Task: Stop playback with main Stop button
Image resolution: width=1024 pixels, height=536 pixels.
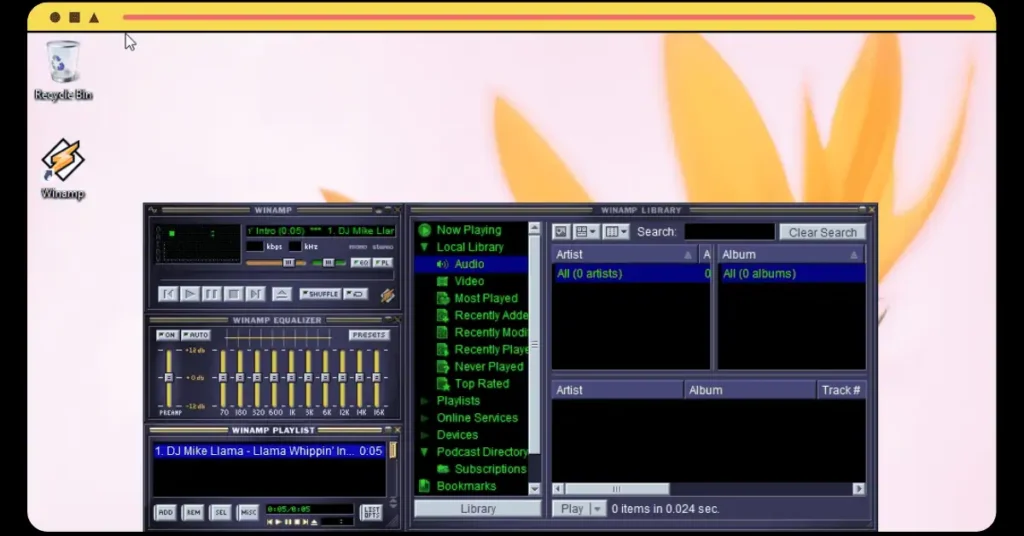Action: coord(234,294)
